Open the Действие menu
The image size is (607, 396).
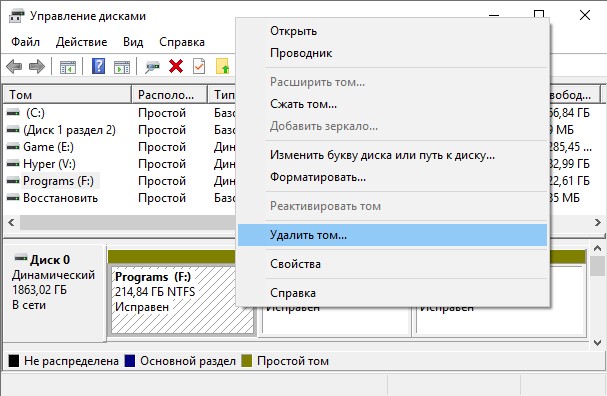coord(81,42)
